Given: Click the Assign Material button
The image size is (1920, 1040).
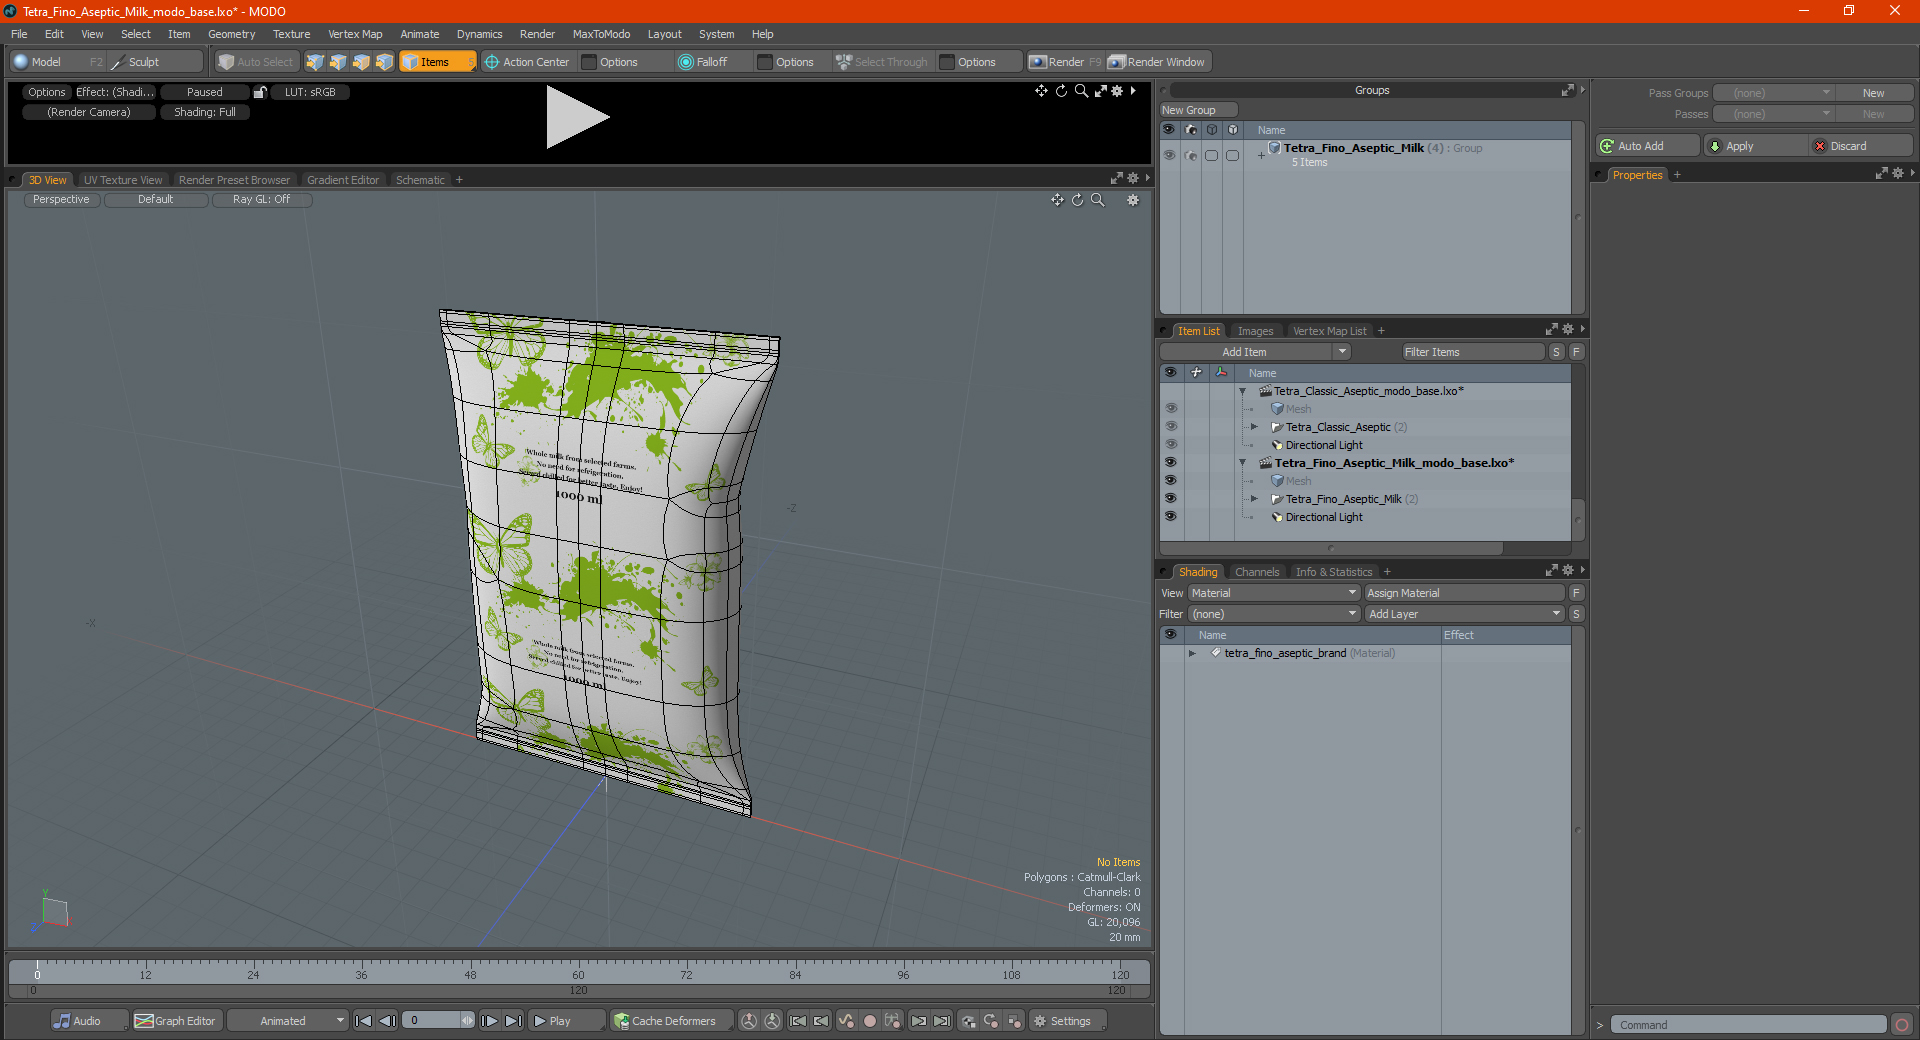Looking at the screenshot, I should point(1464,593).
